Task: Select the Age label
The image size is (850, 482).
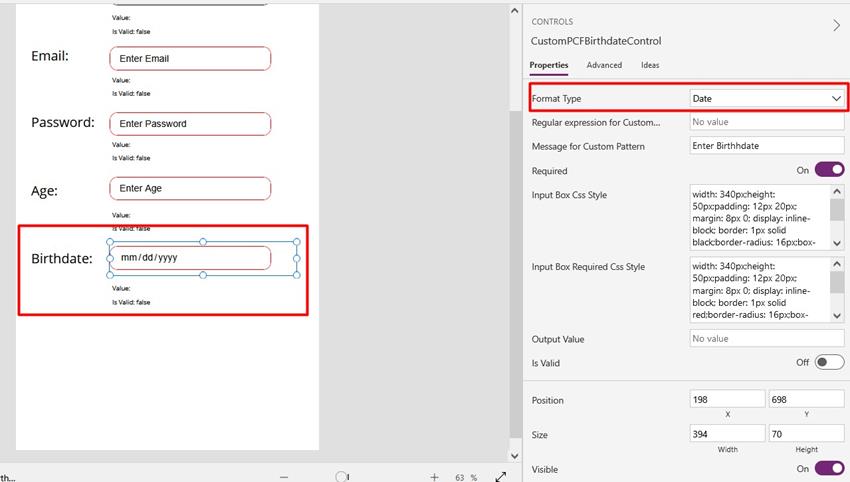Action: click(44, 191)
